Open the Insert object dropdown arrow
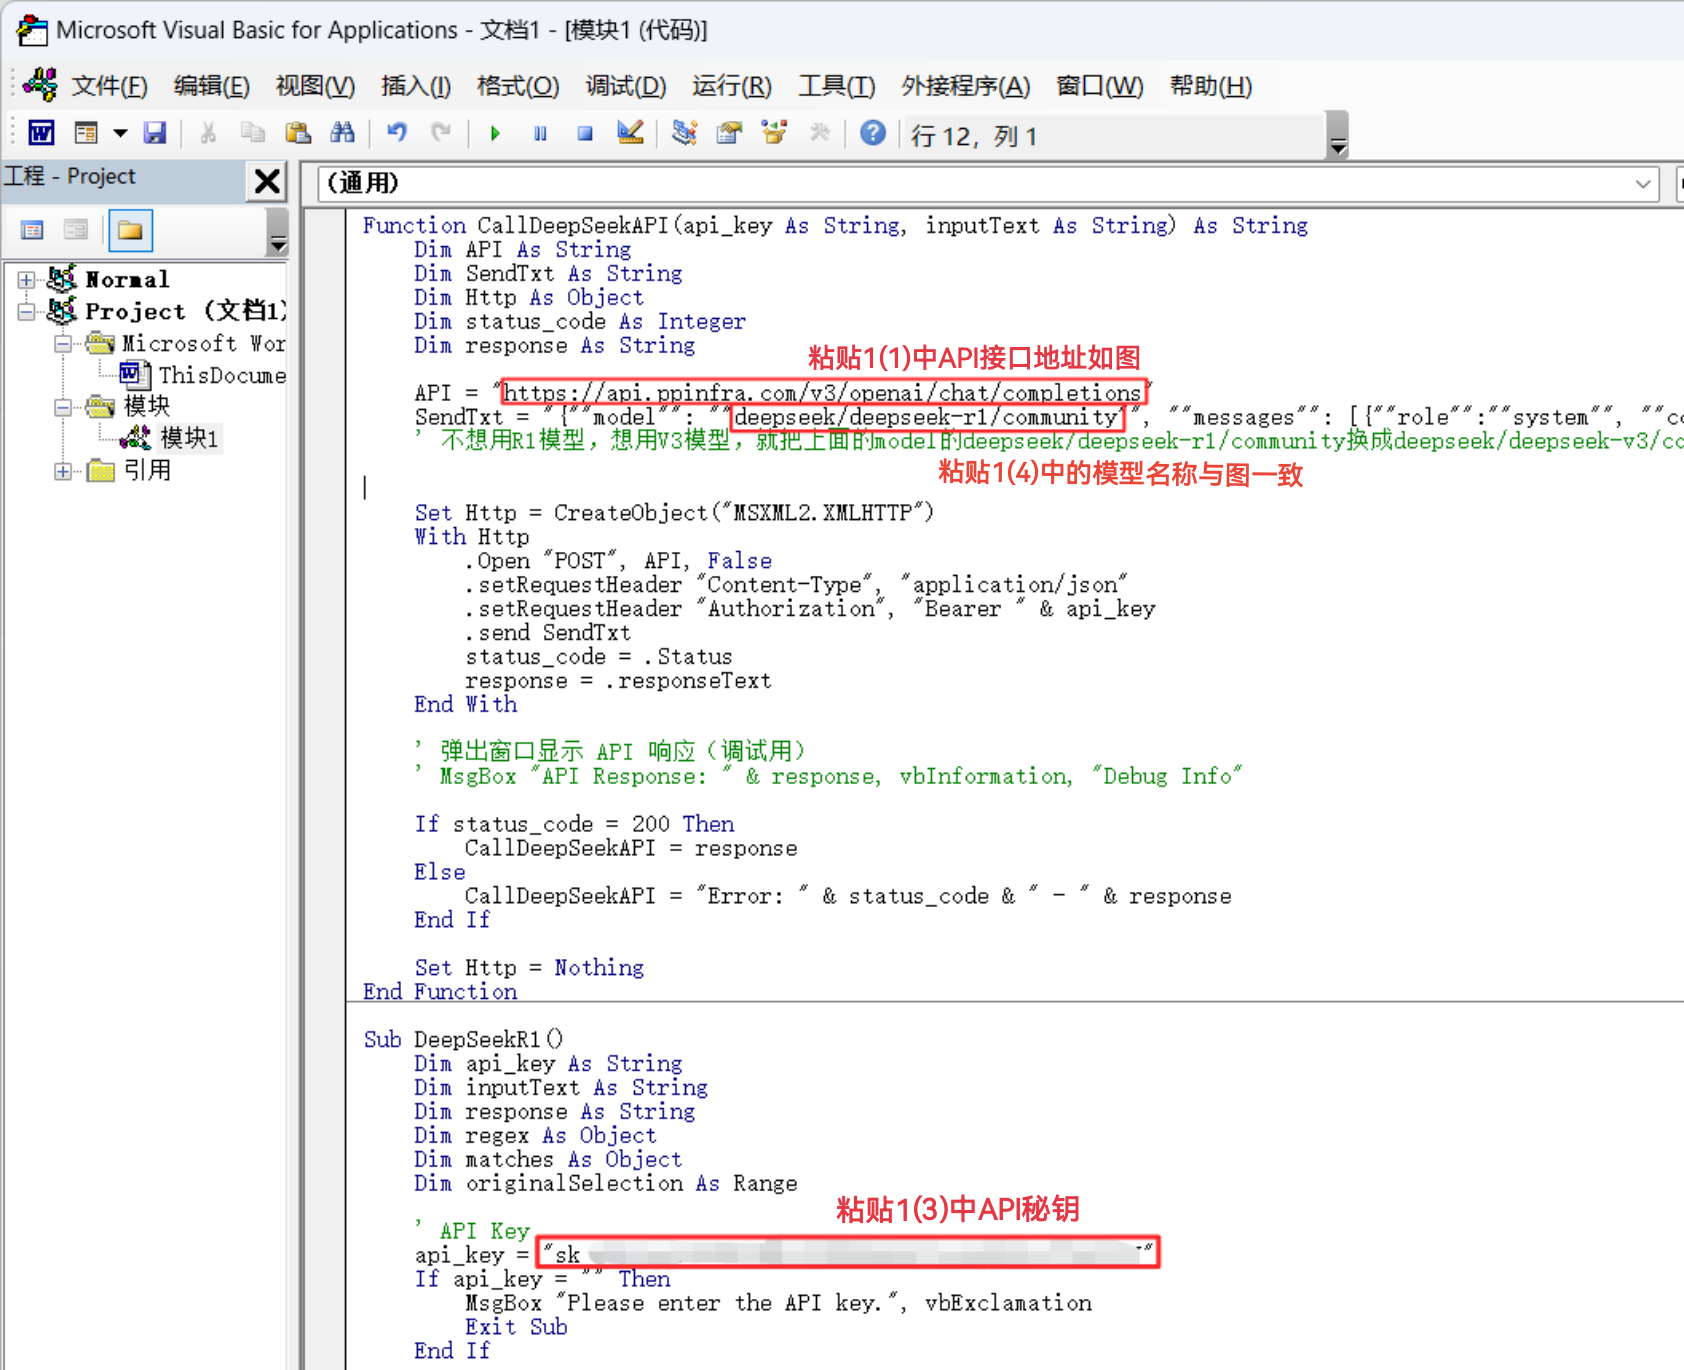This screenshot has width=1684, height=1370. point(120,133)
